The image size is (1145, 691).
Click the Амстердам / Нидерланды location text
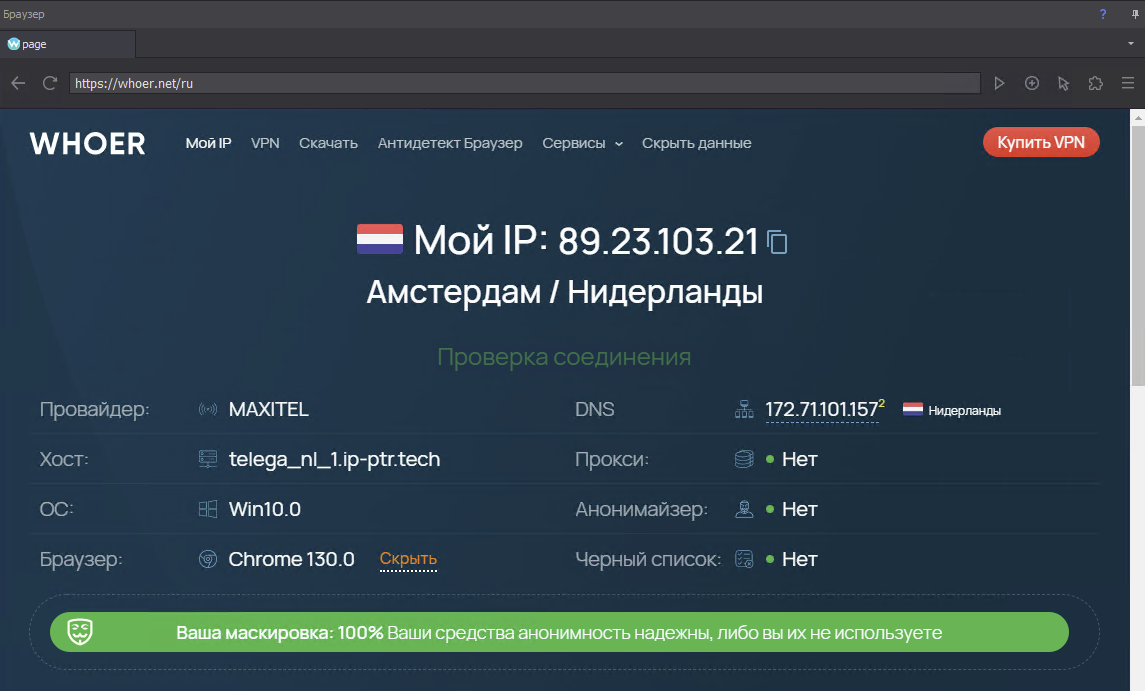(564, 292)
